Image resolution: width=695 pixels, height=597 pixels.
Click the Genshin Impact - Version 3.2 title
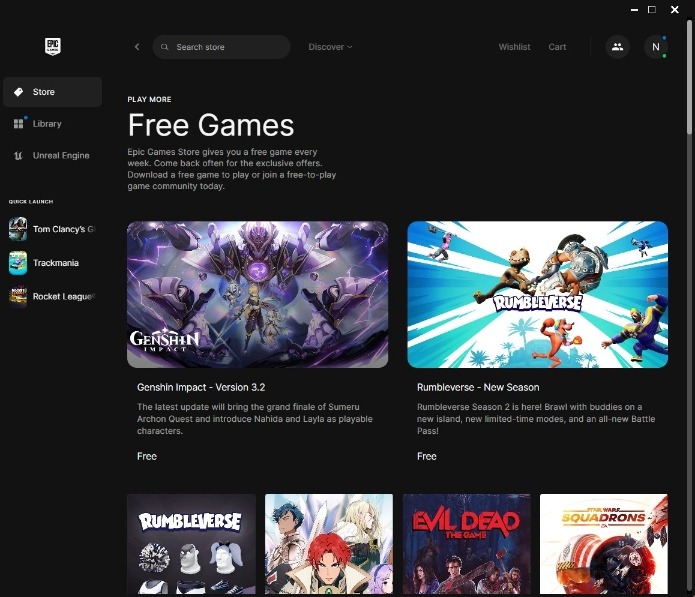tap(201, 387)
